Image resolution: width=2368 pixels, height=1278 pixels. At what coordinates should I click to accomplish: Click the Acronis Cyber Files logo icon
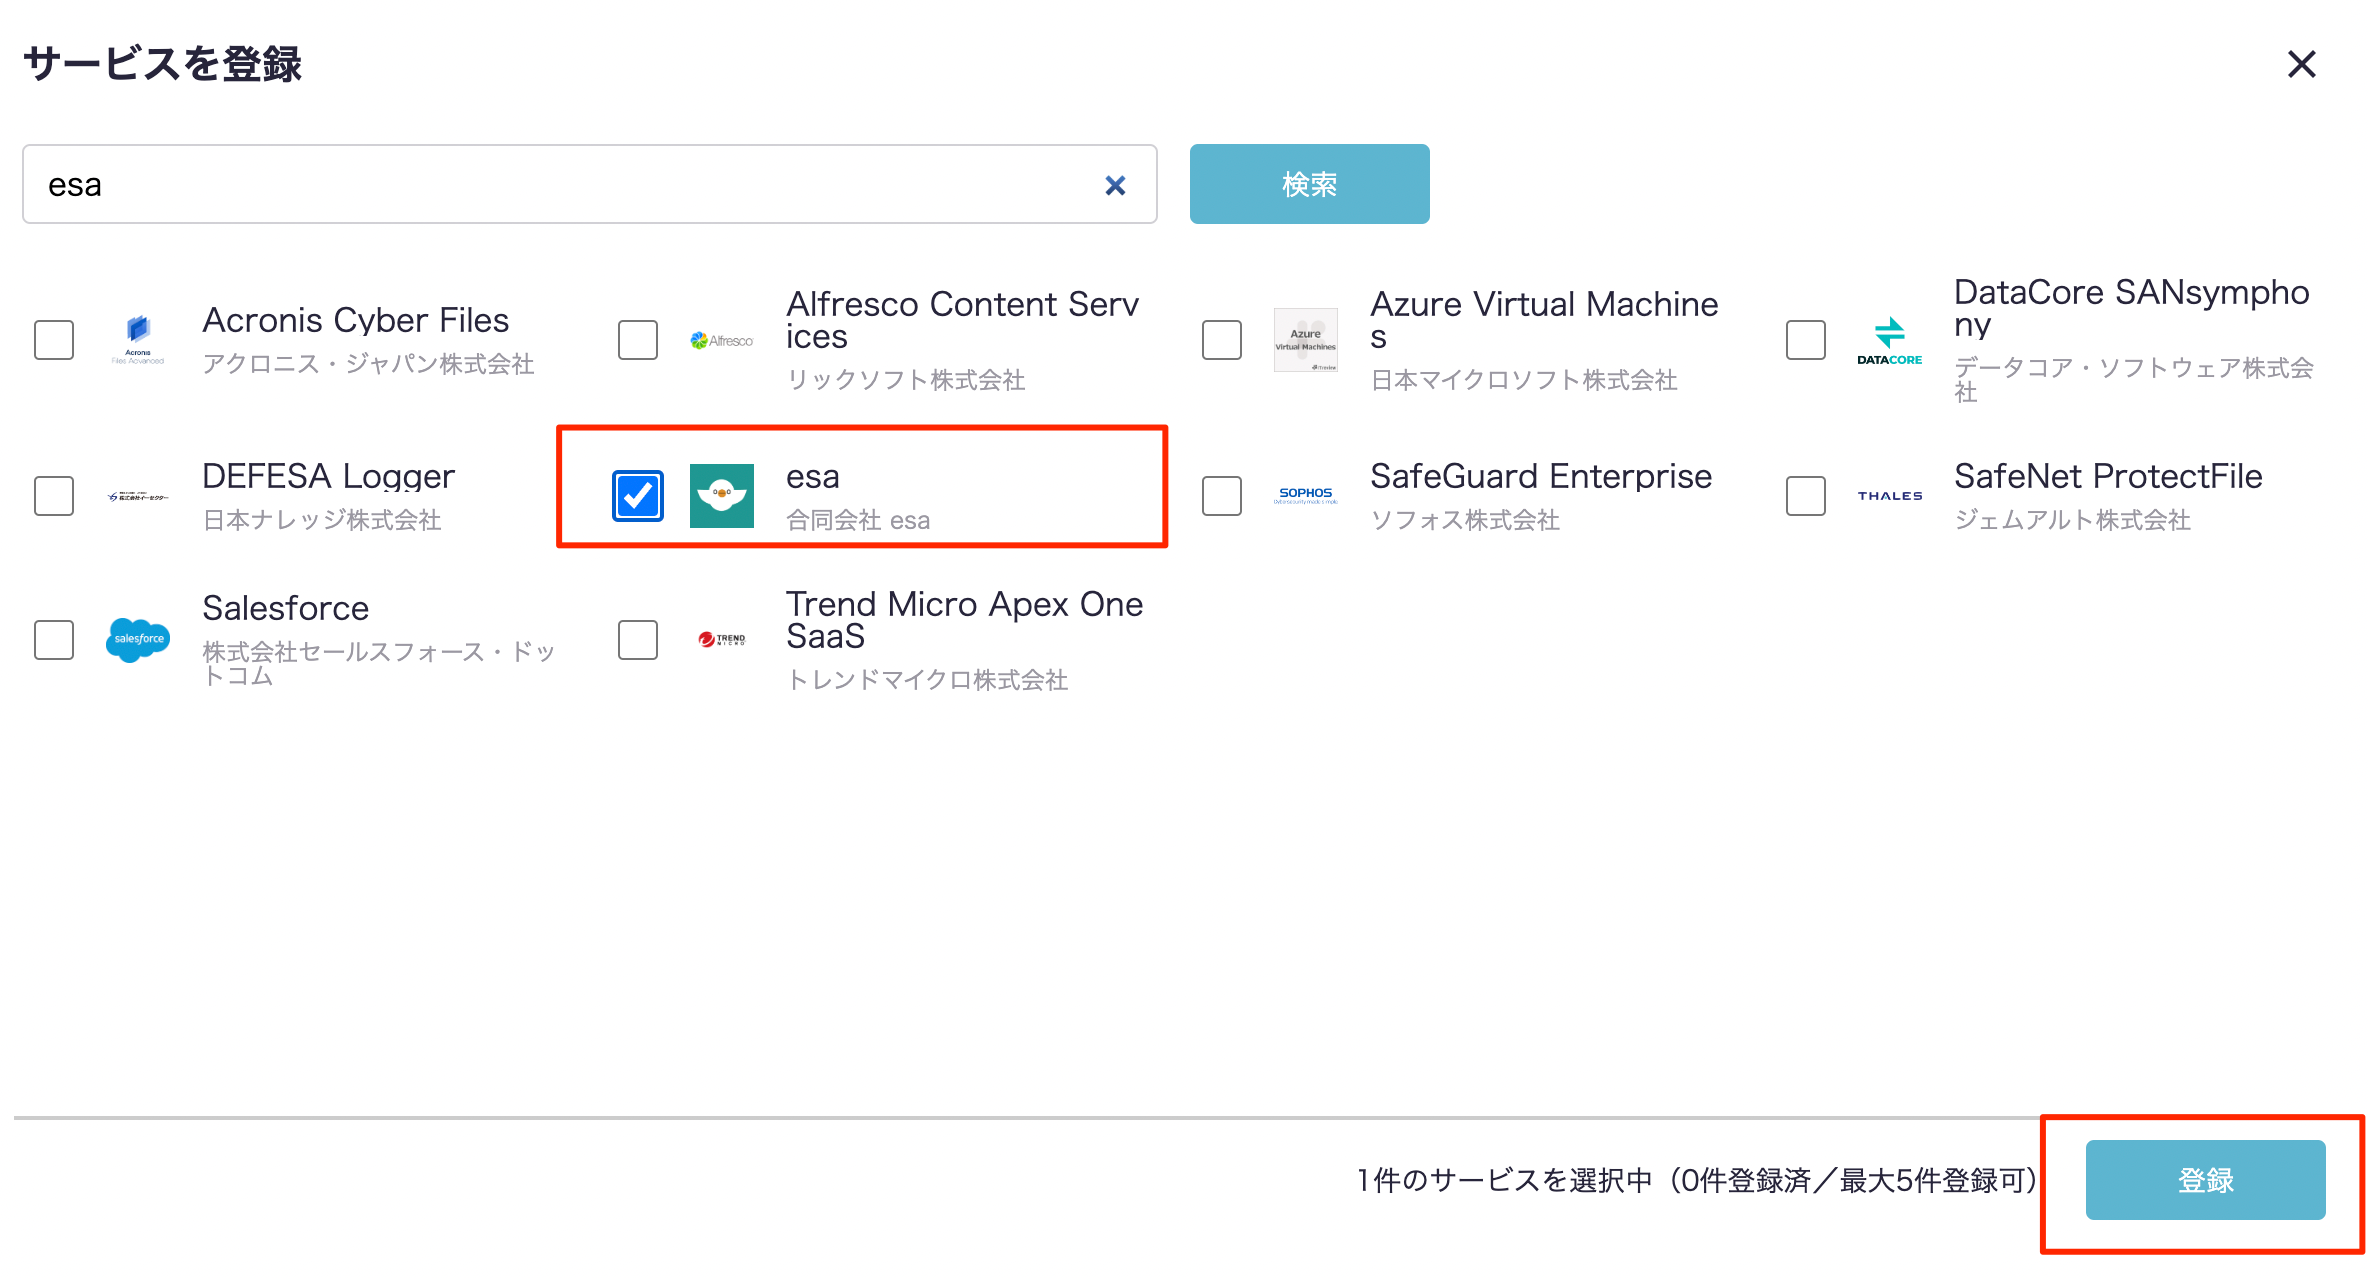tap(138, 340)
